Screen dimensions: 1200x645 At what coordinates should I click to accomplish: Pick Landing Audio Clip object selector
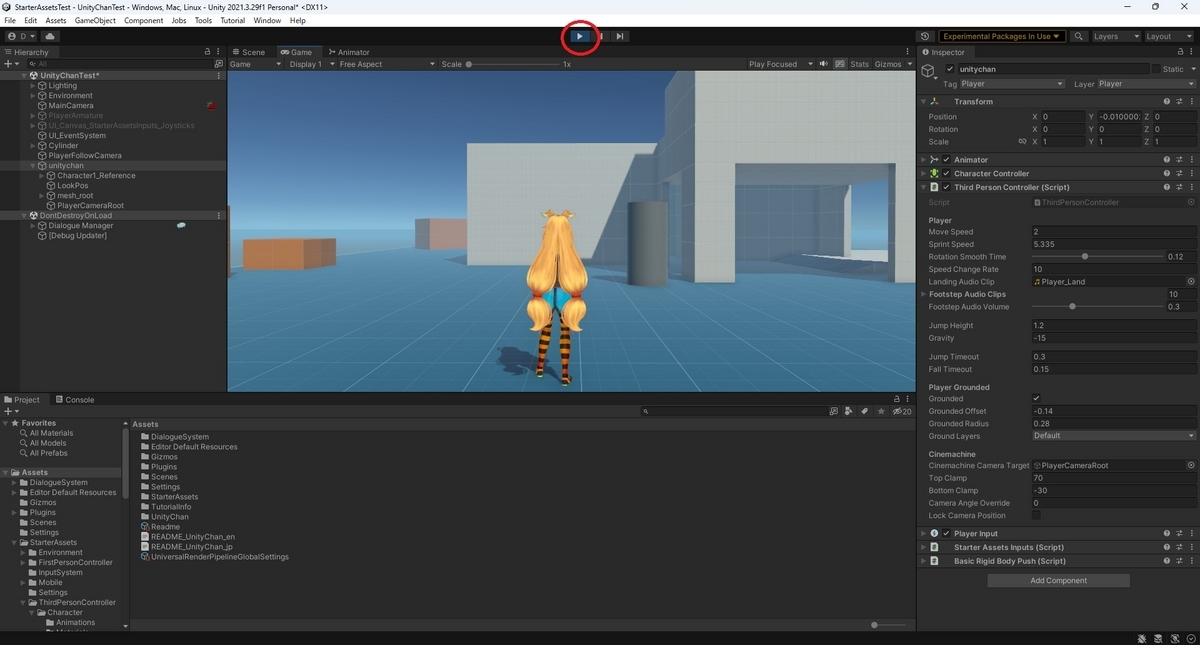point(1191,282)
